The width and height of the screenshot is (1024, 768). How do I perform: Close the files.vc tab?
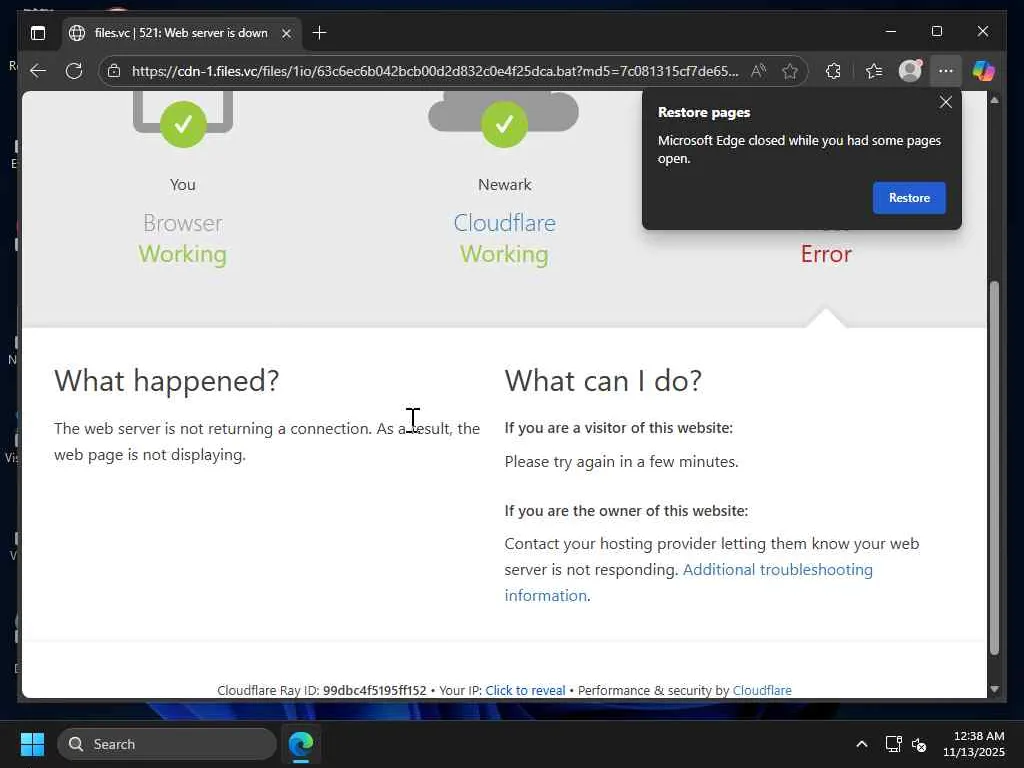tap(286, 33)
